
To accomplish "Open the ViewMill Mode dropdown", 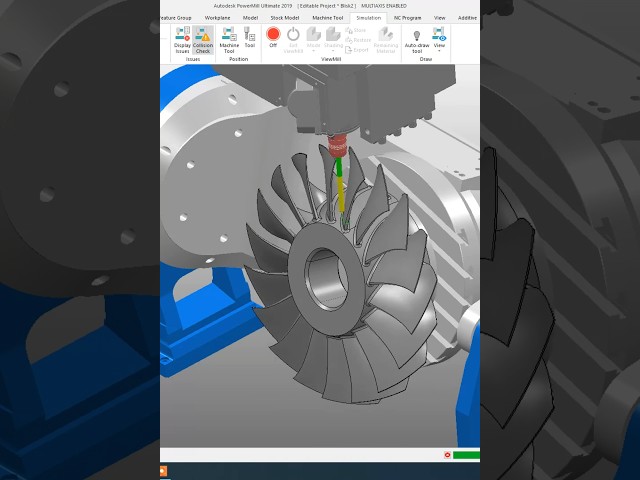I will 313,39.
